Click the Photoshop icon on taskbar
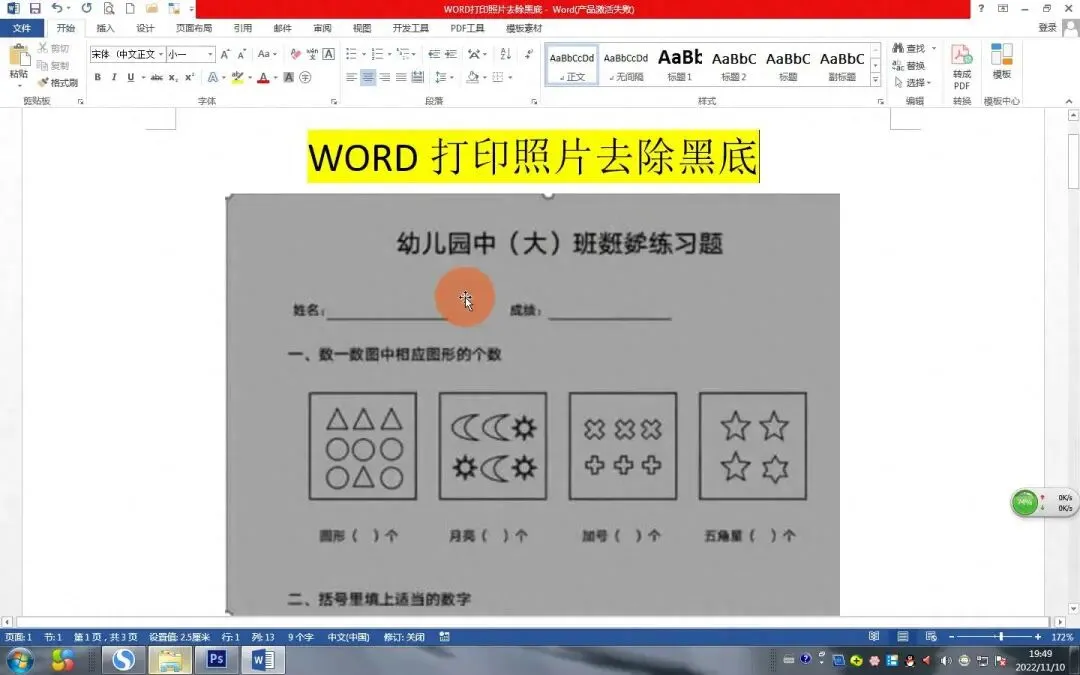 tap(216, 659)
